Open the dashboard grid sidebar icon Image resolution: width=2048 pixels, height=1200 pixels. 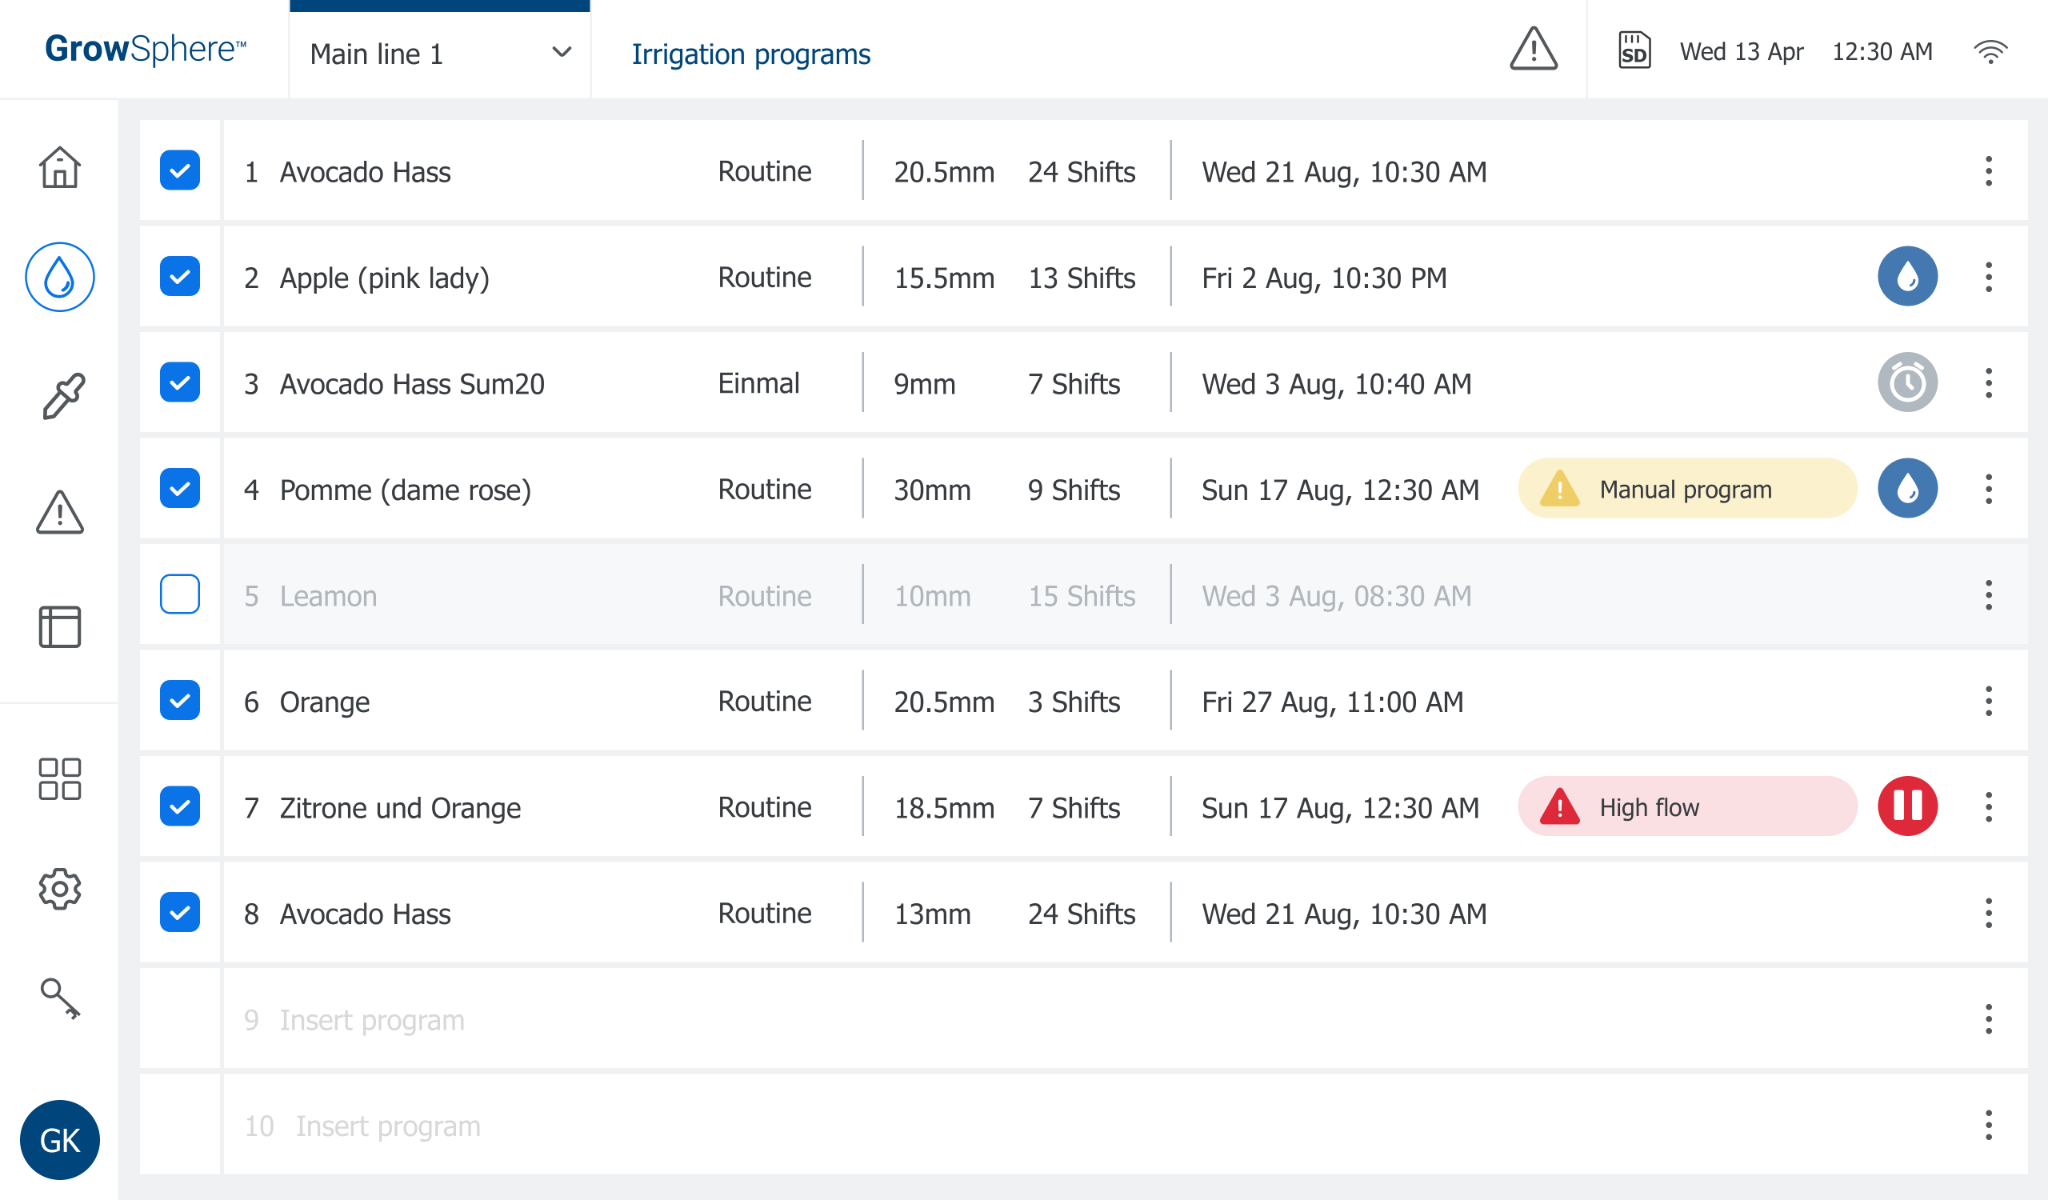(x=60, y=779)
